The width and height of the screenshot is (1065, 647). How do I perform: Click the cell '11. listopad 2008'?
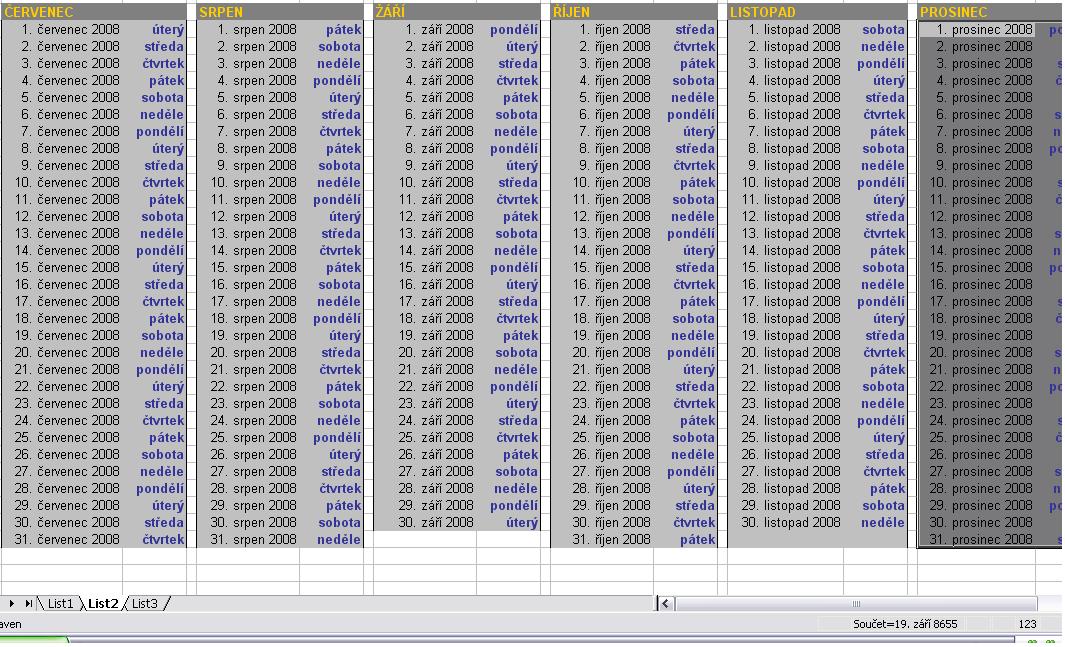[x=786, y=200]
